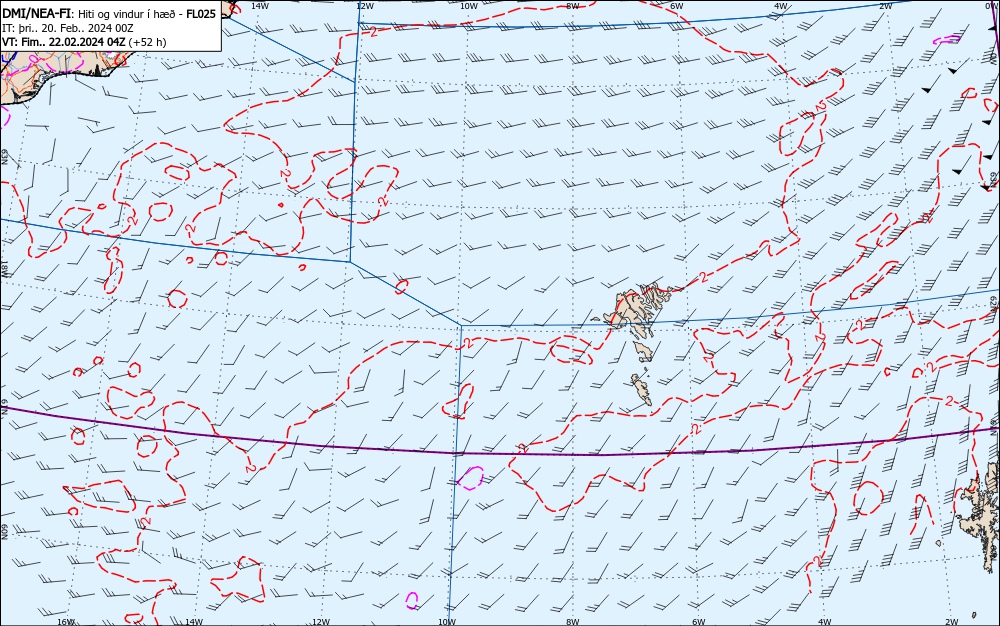Viewport: 1000px width, 626px height.
Task: Click the 18W label on the left edge
Action: [4, 268]
